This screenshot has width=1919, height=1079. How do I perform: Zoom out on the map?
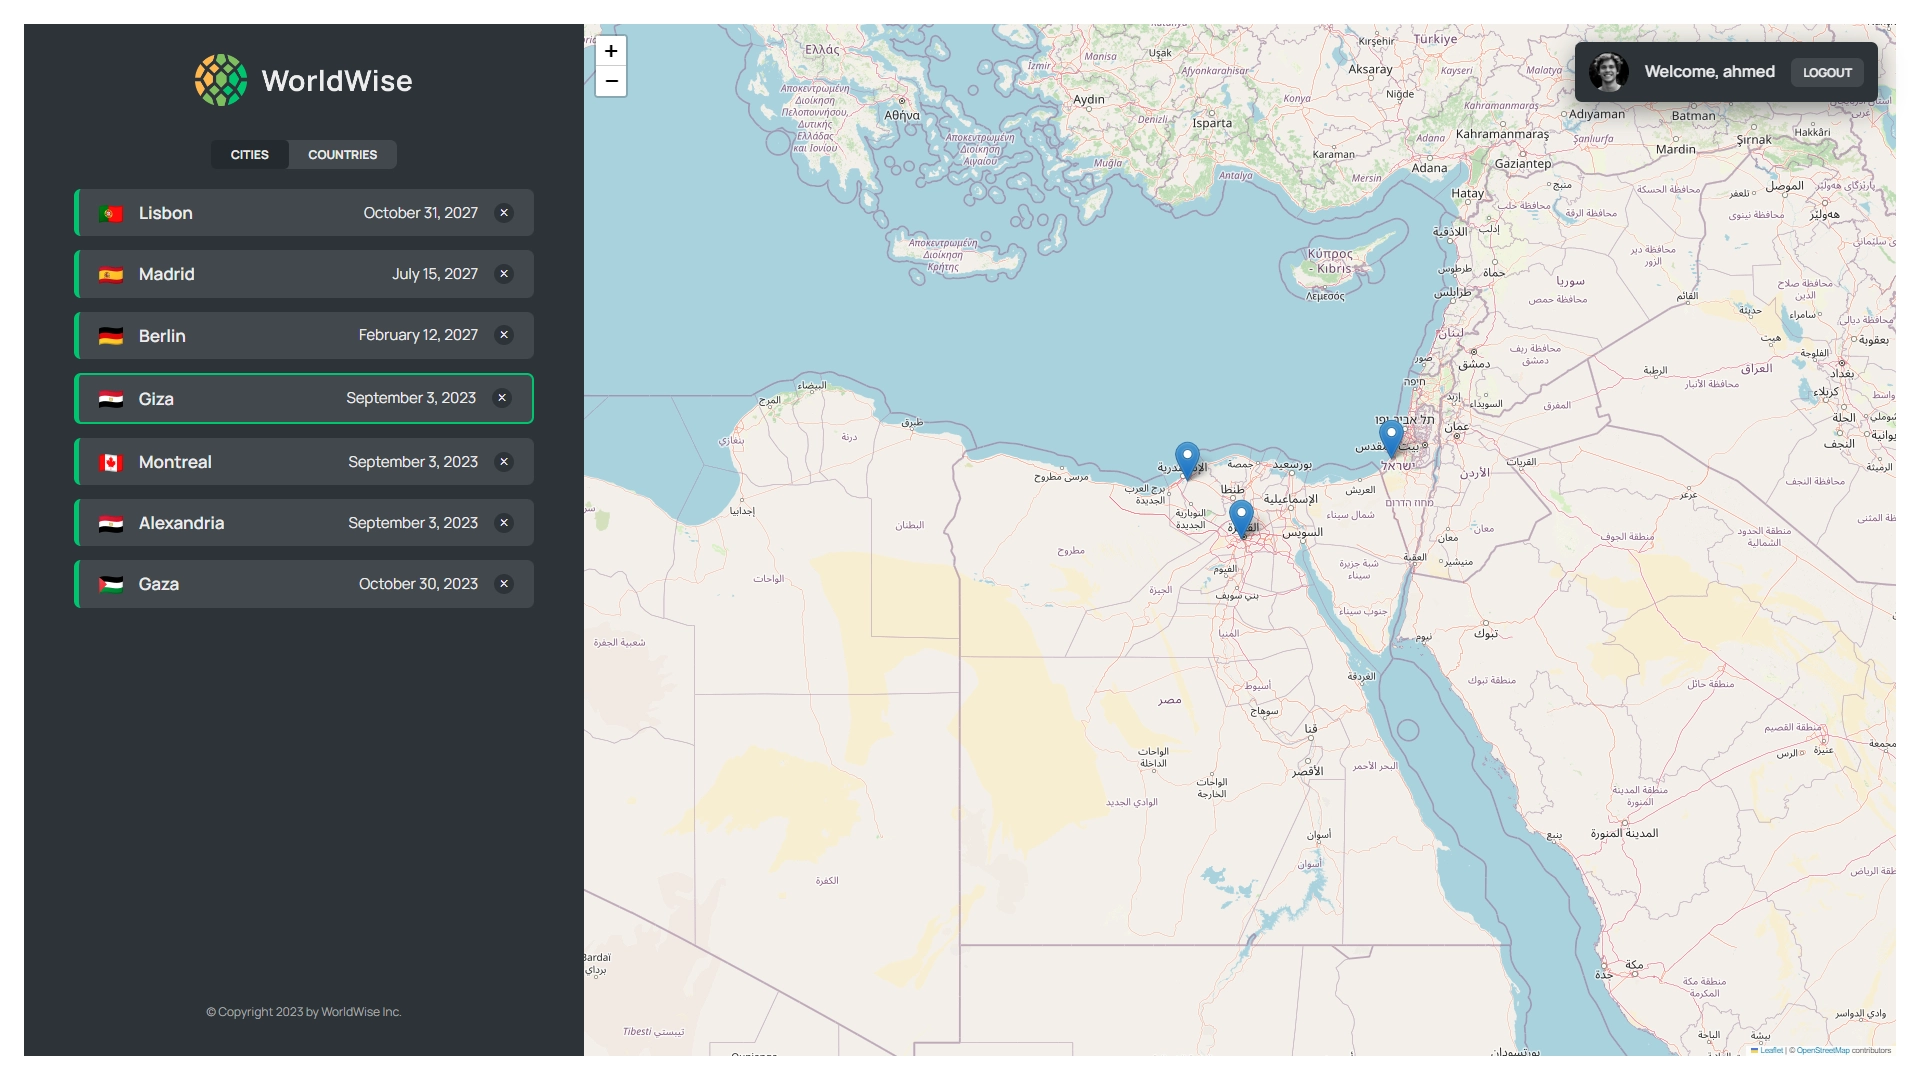coord(611,81)
